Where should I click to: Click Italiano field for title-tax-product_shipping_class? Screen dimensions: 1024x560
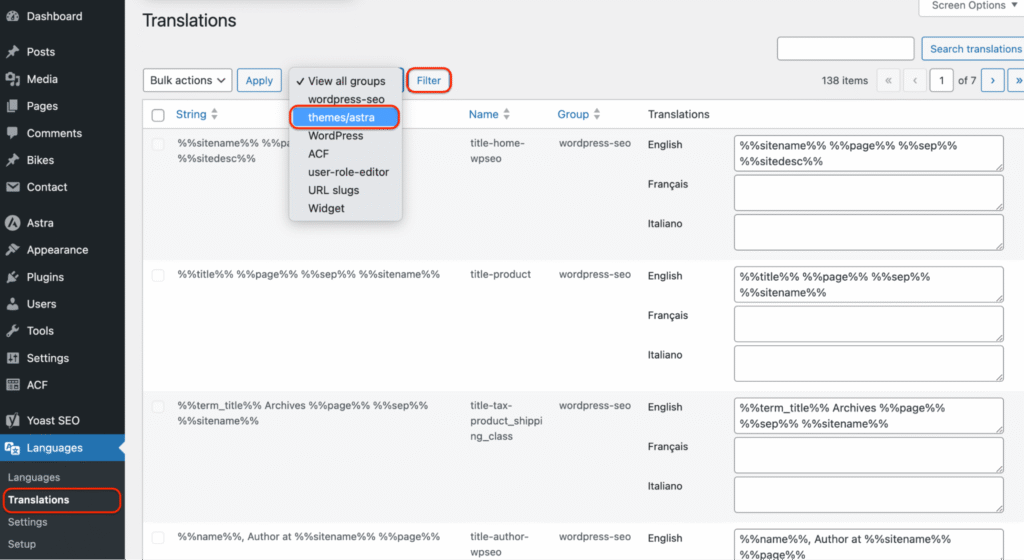869,495
